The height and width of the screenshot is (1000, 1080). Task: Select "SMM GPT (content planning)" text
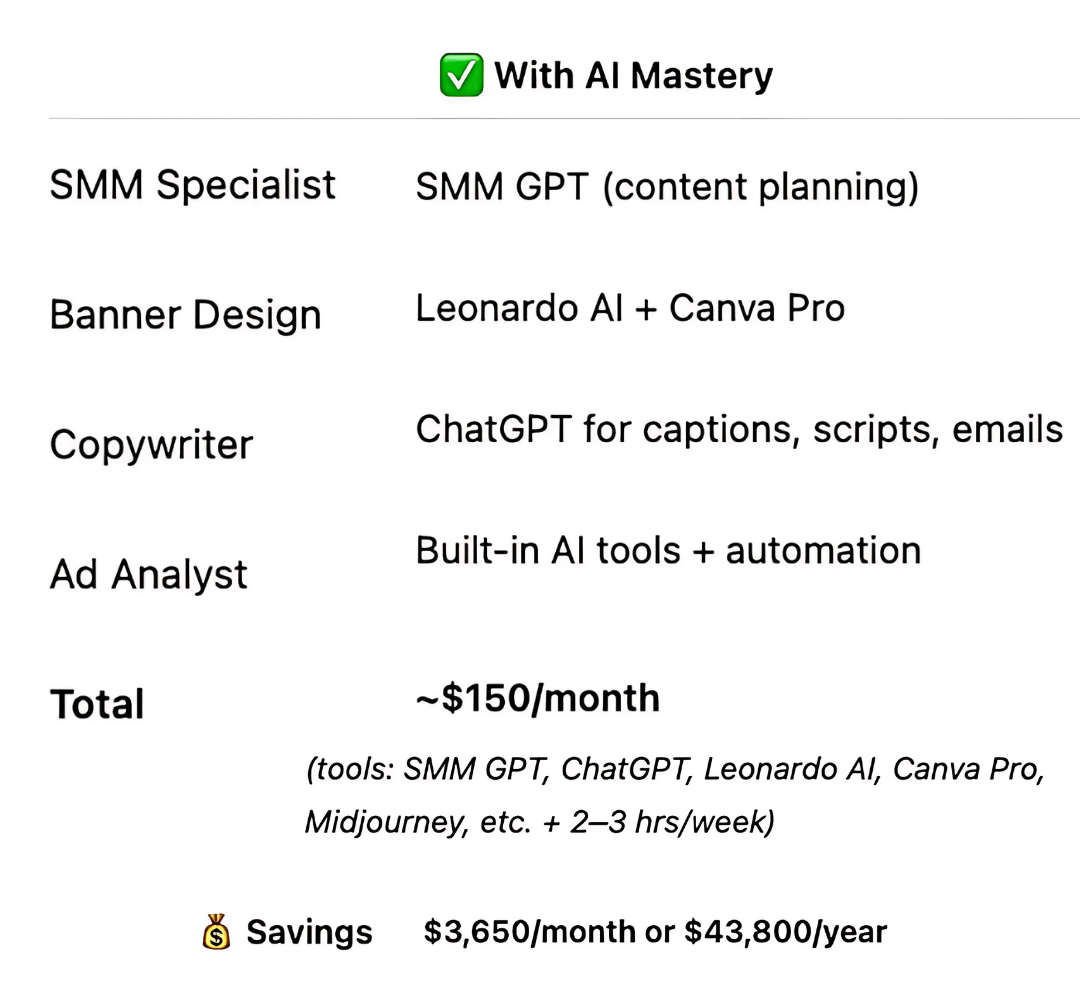pyautogui.click(x=667, y=186)
